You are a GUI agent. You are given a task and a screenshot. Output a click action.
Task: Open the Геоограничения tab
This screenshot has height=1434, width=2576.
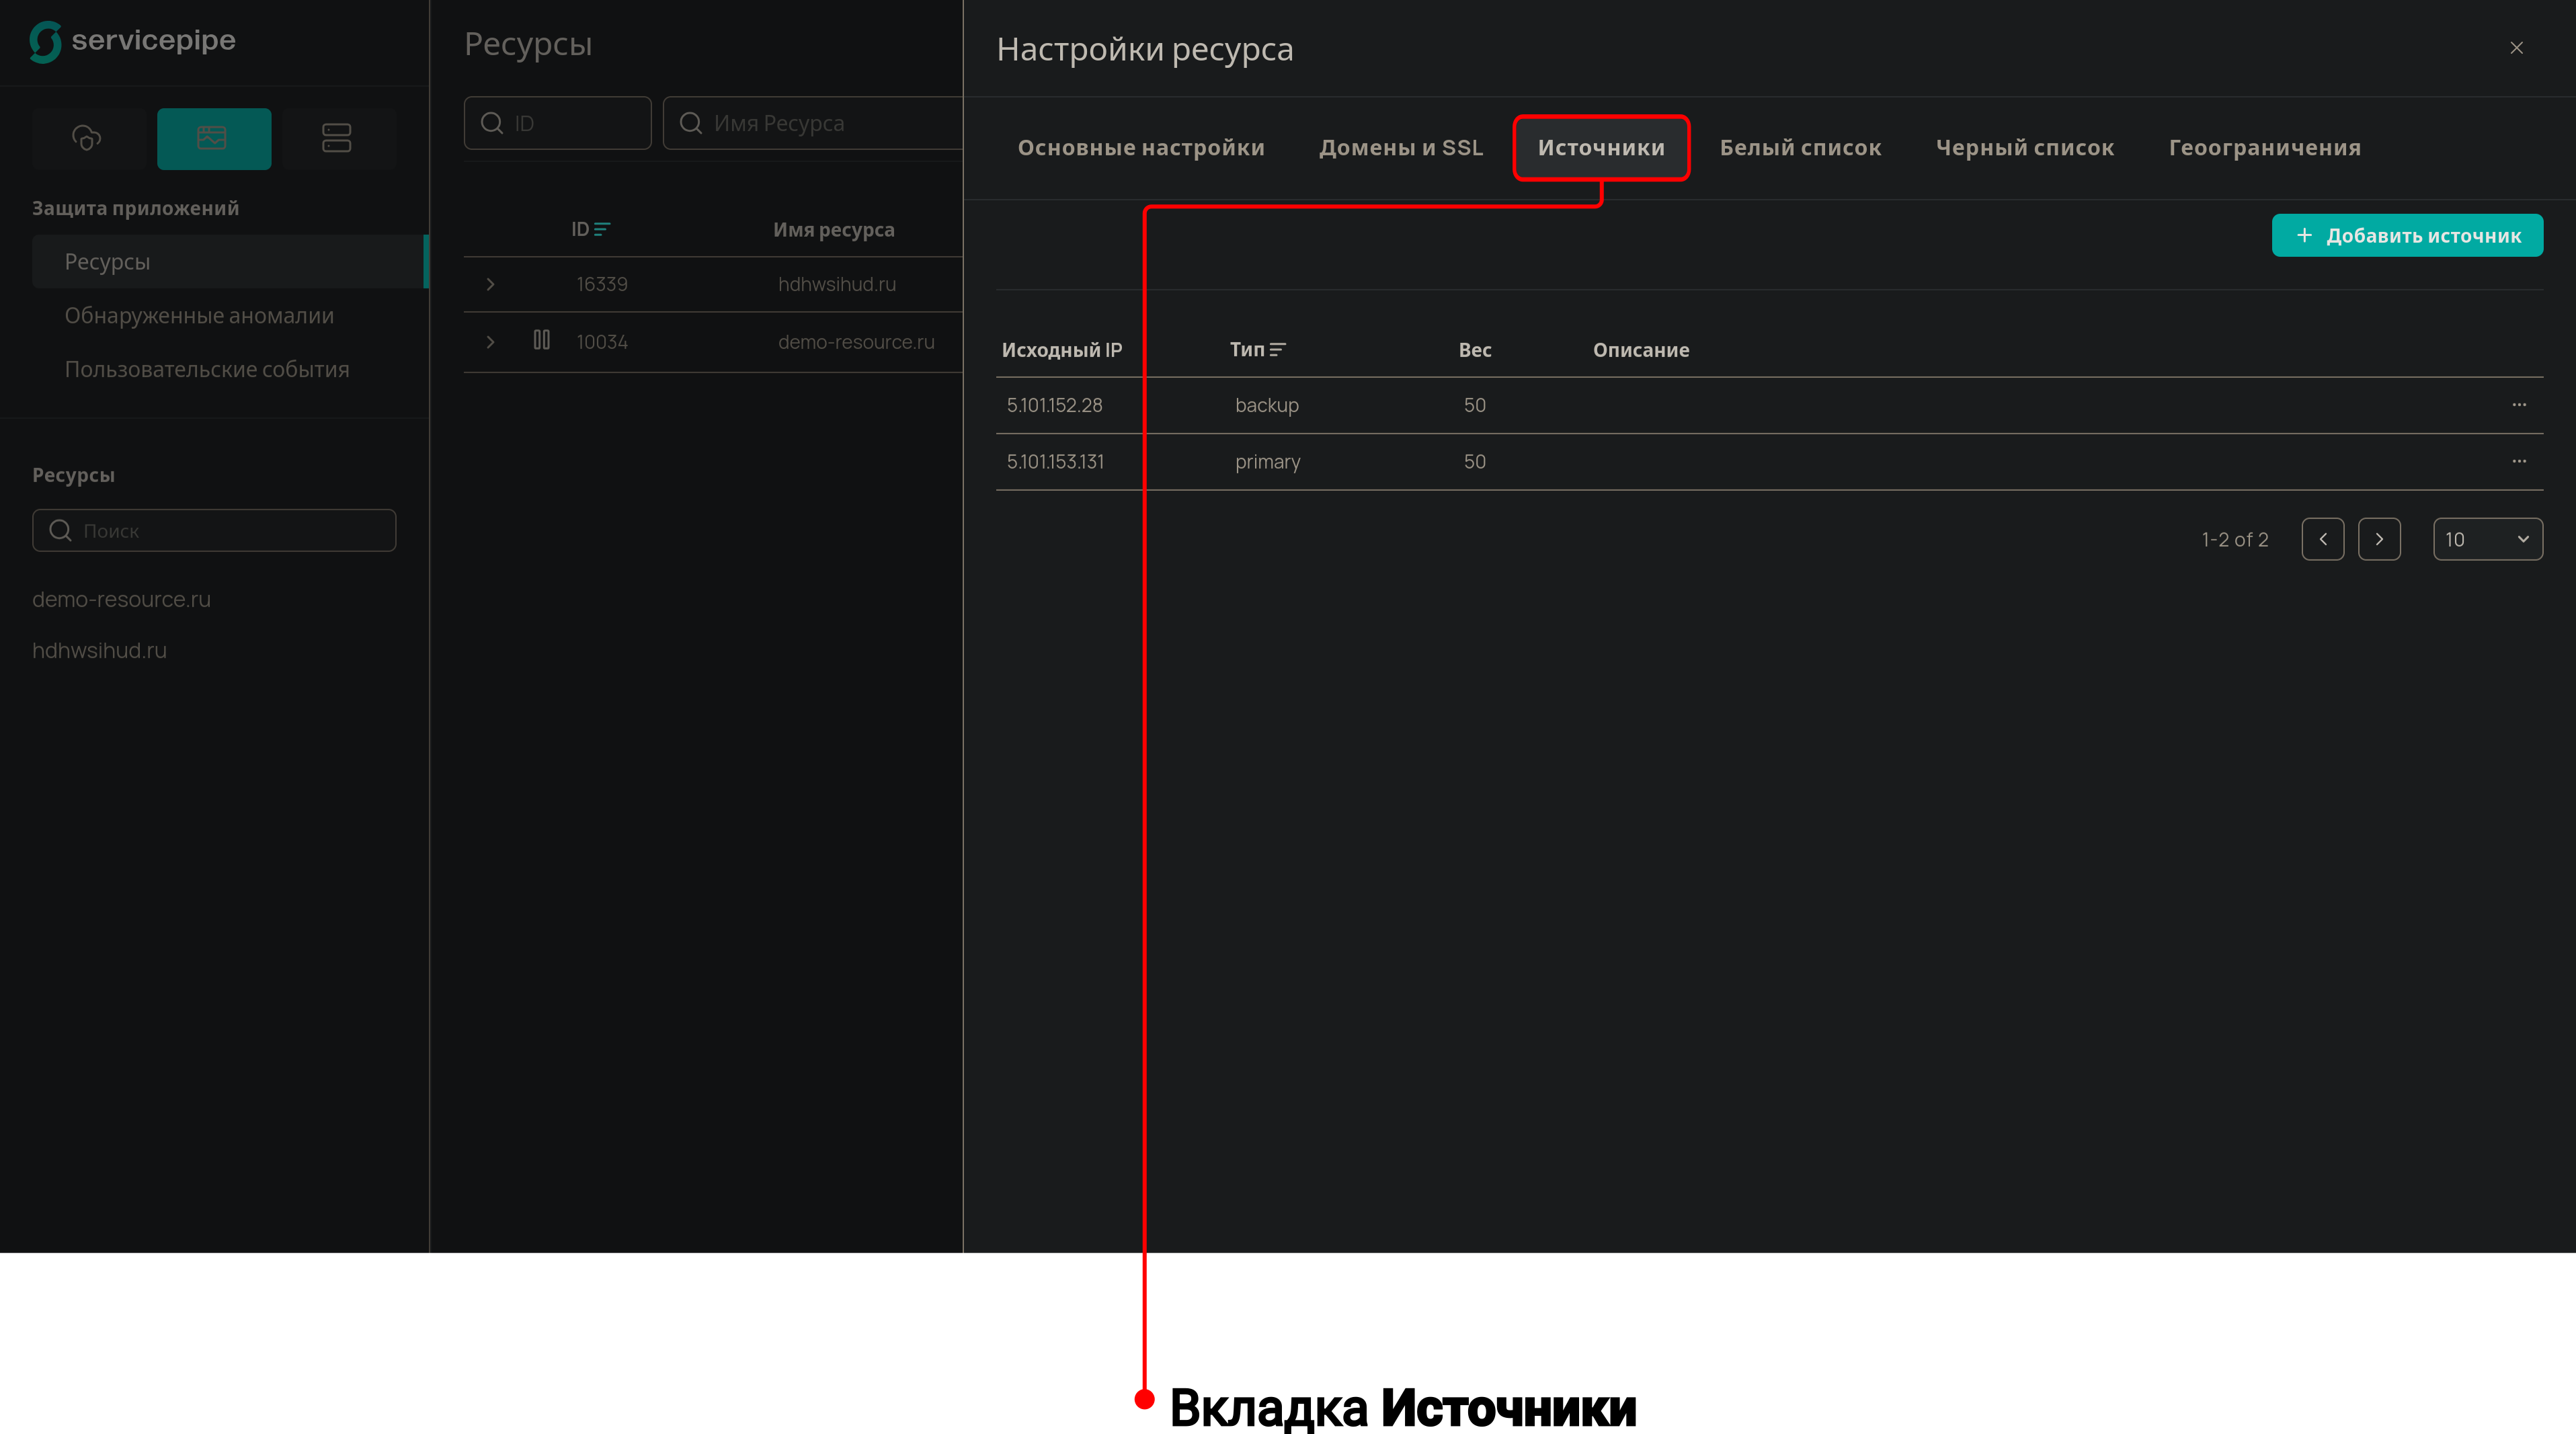coord(2264,148)
